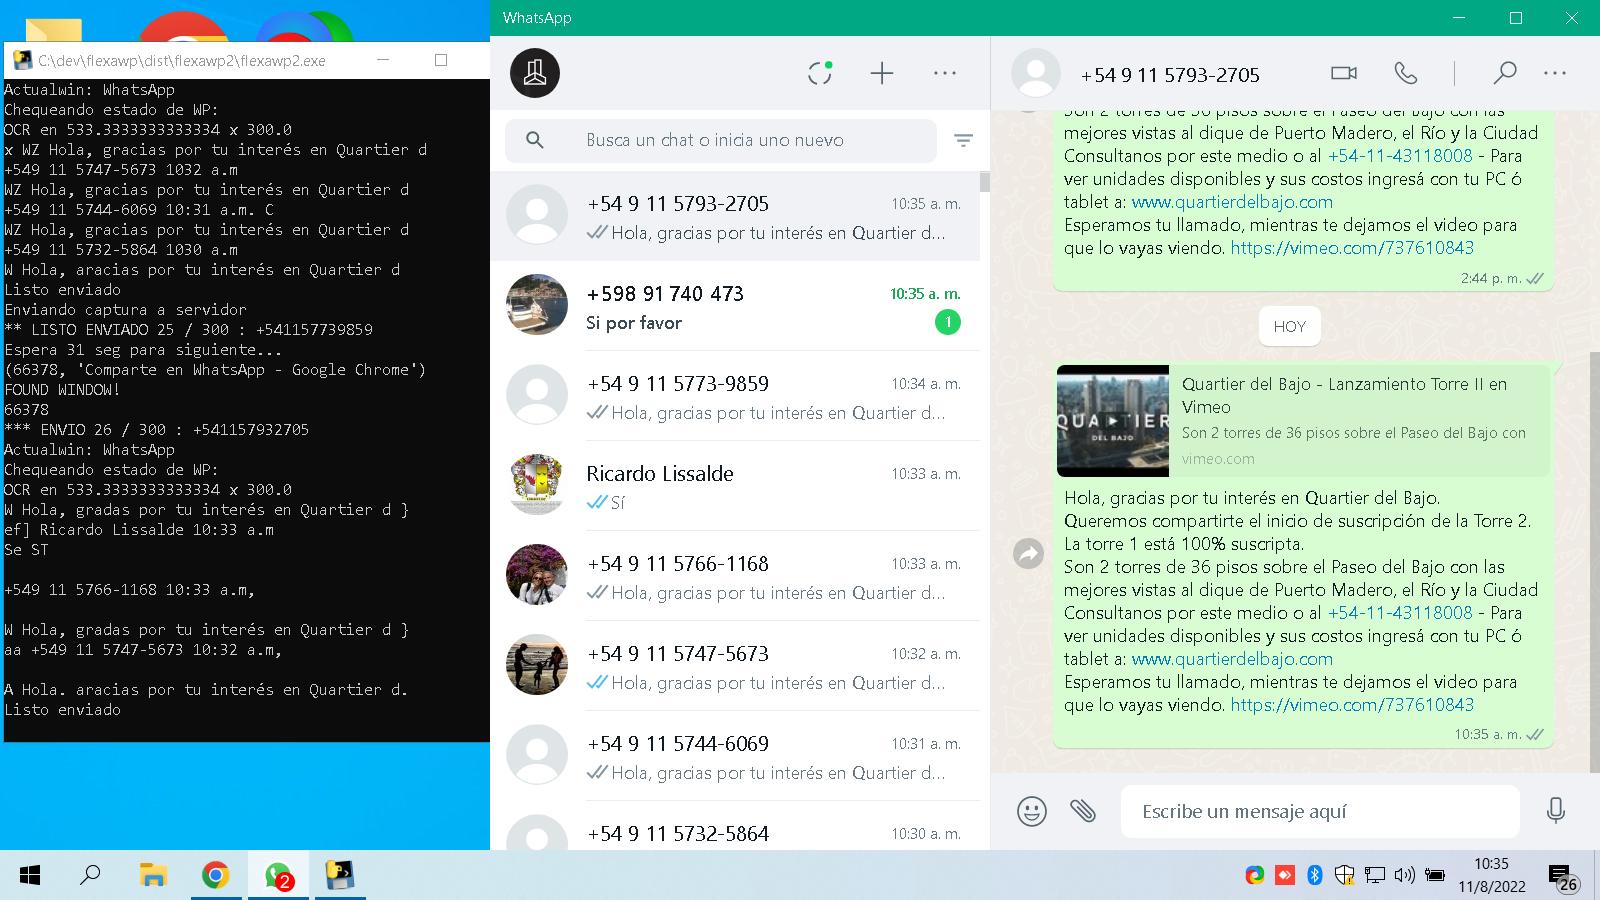
Task: Open File Explorer from the taskbar
Action: 152,876
